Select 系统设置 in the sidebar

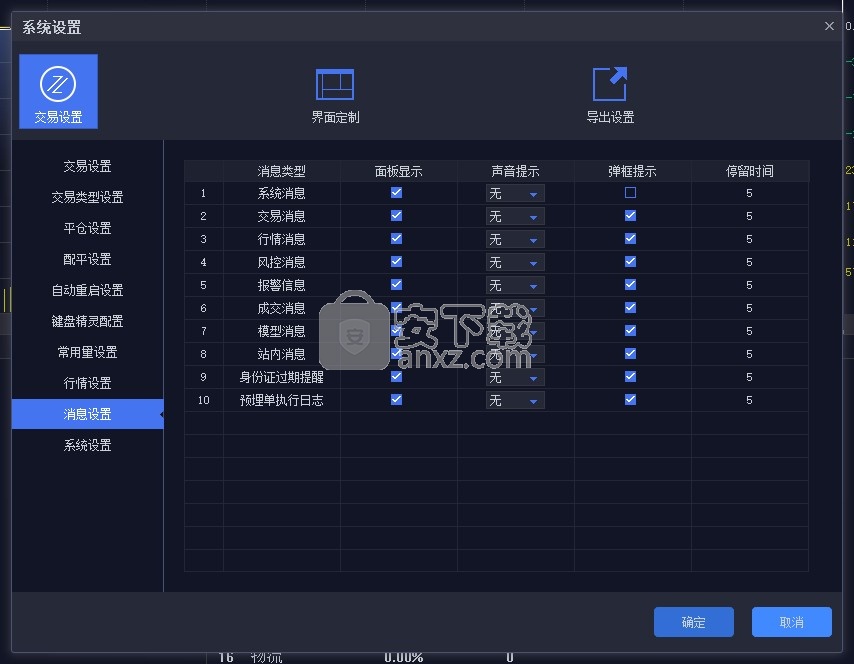point(87,446)
